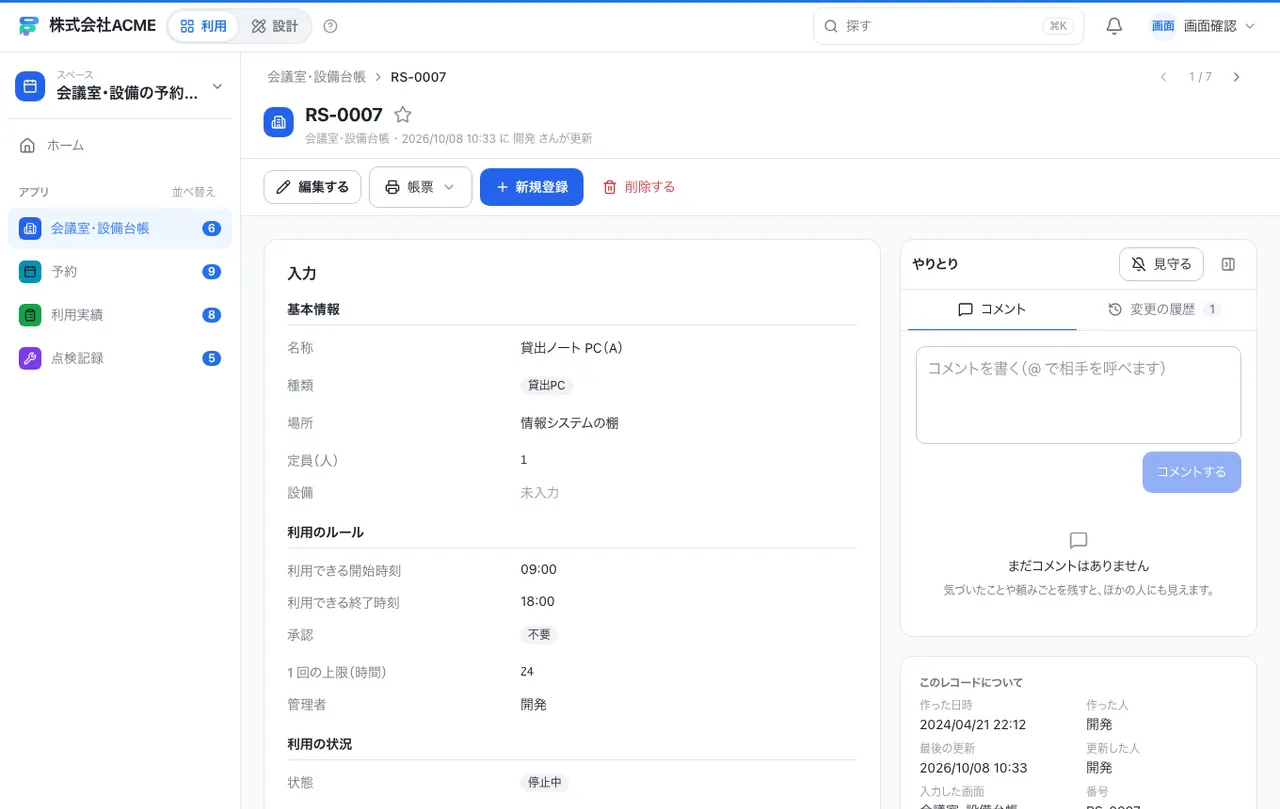Go to the next record arrow
The height and width of the screenshot is (809, 1280).
click(1237, 77)
